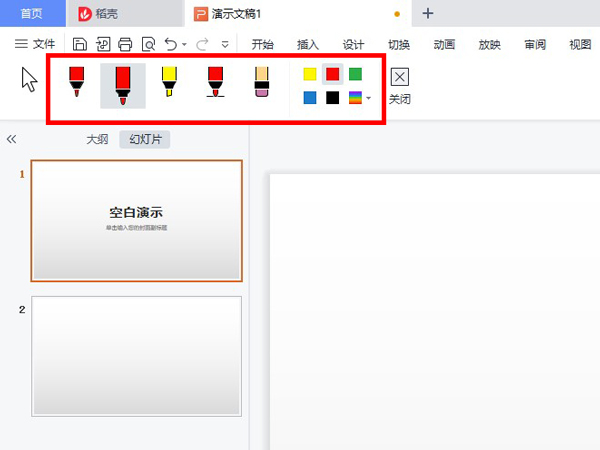Expand the undo history dropdown arrow
600x450 pixels.
[184, 45]
